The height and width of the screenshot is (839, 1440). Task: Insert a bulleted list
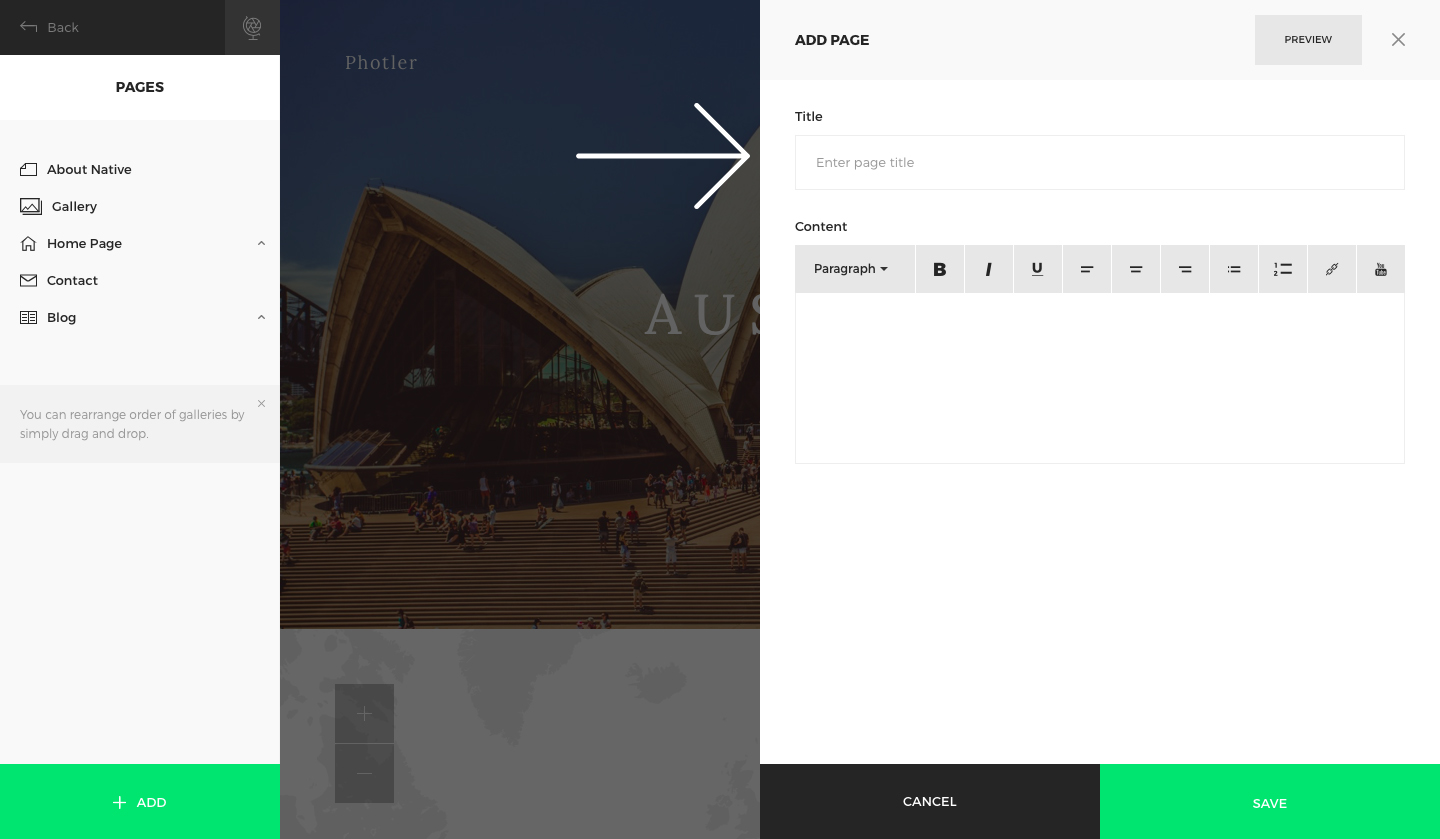tap(1234, 269)
